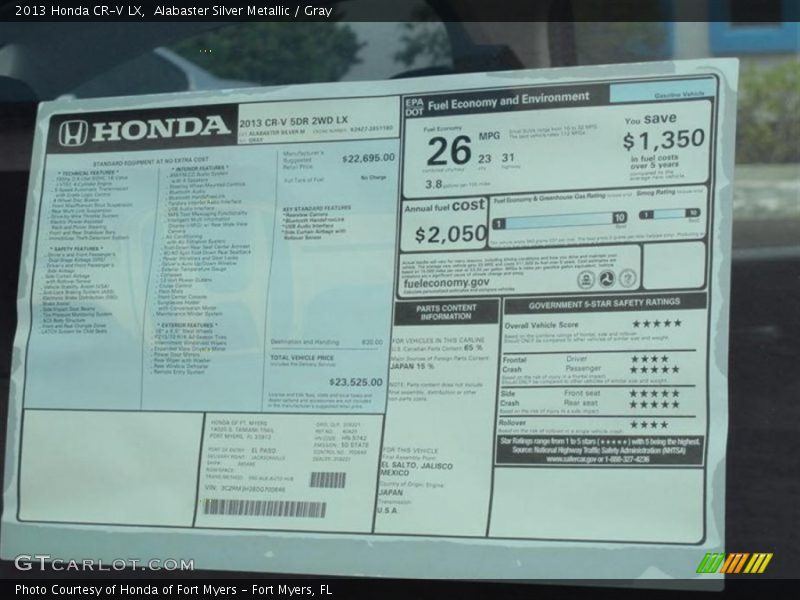Click the Honda H logo emblem
800x600 pixels.
pyautogui.click(x=72, y=133)
